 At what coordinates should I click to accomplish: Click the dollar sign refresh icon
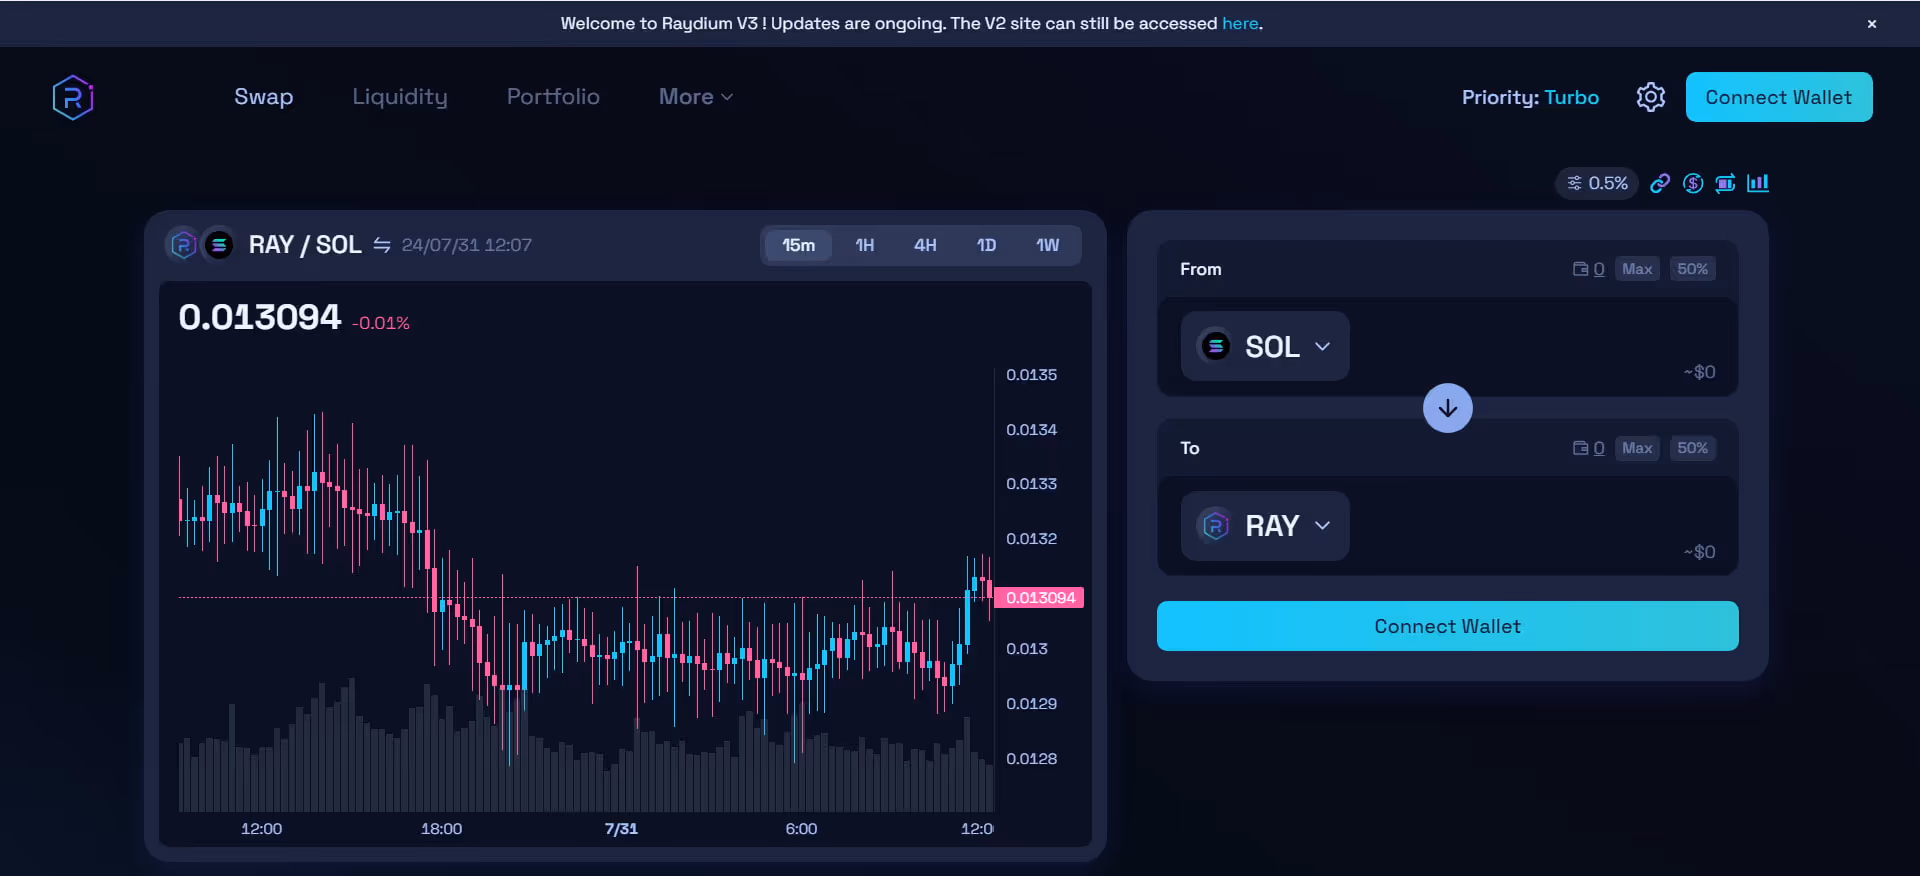pos(1693,183)
